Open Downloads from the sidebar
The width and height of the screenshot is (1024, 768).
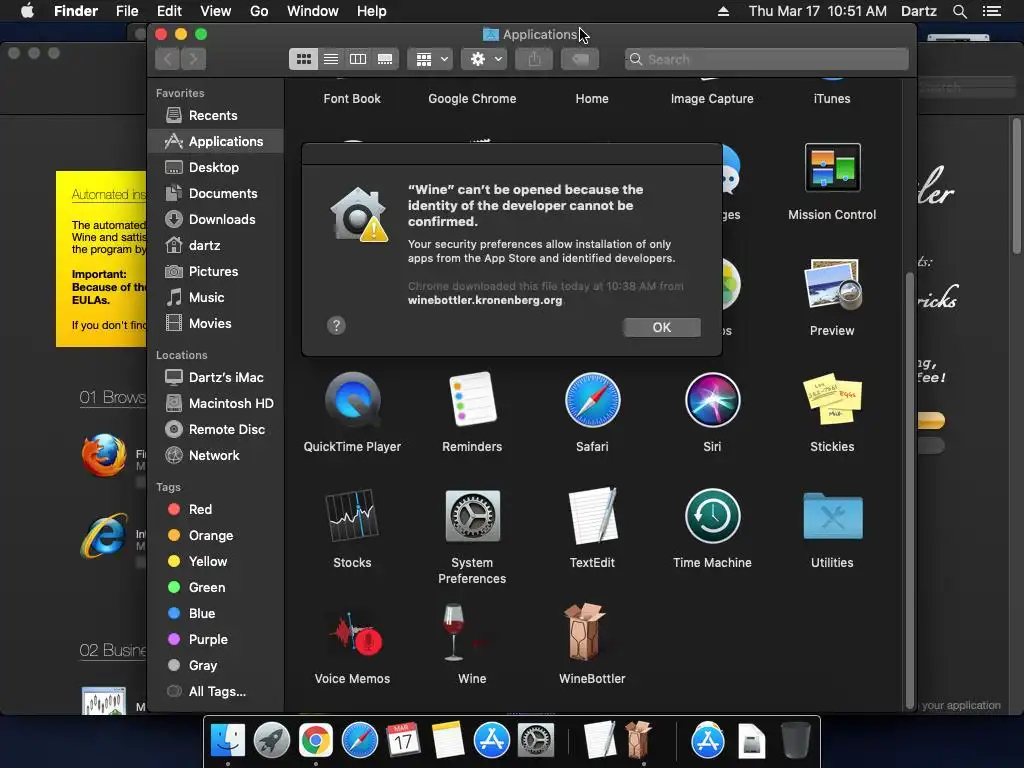[216, 219]
